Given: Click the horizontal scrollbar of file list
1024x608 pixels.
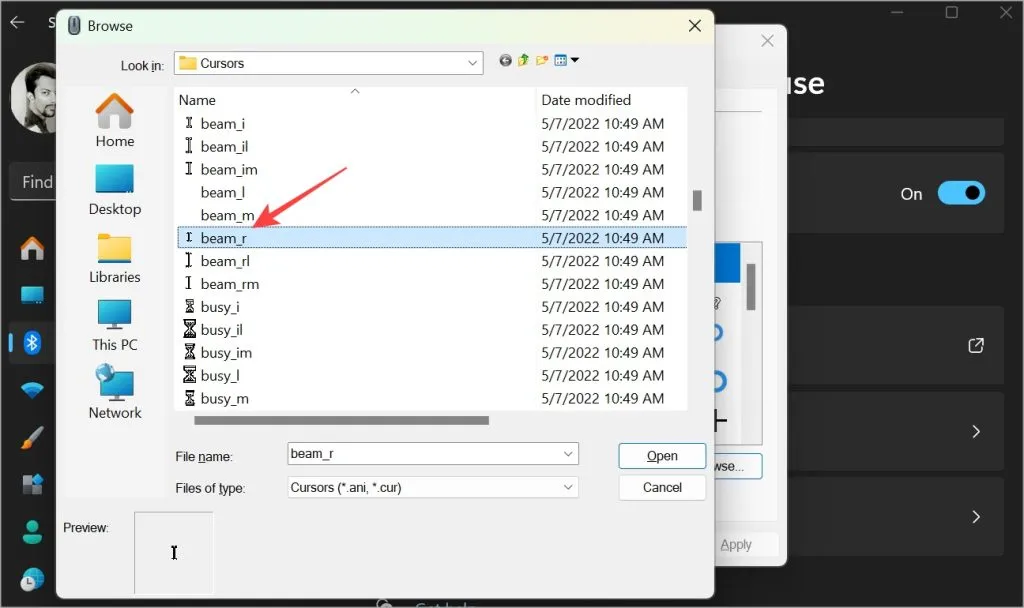Looking at the screenshot, I should pos(342,421).
